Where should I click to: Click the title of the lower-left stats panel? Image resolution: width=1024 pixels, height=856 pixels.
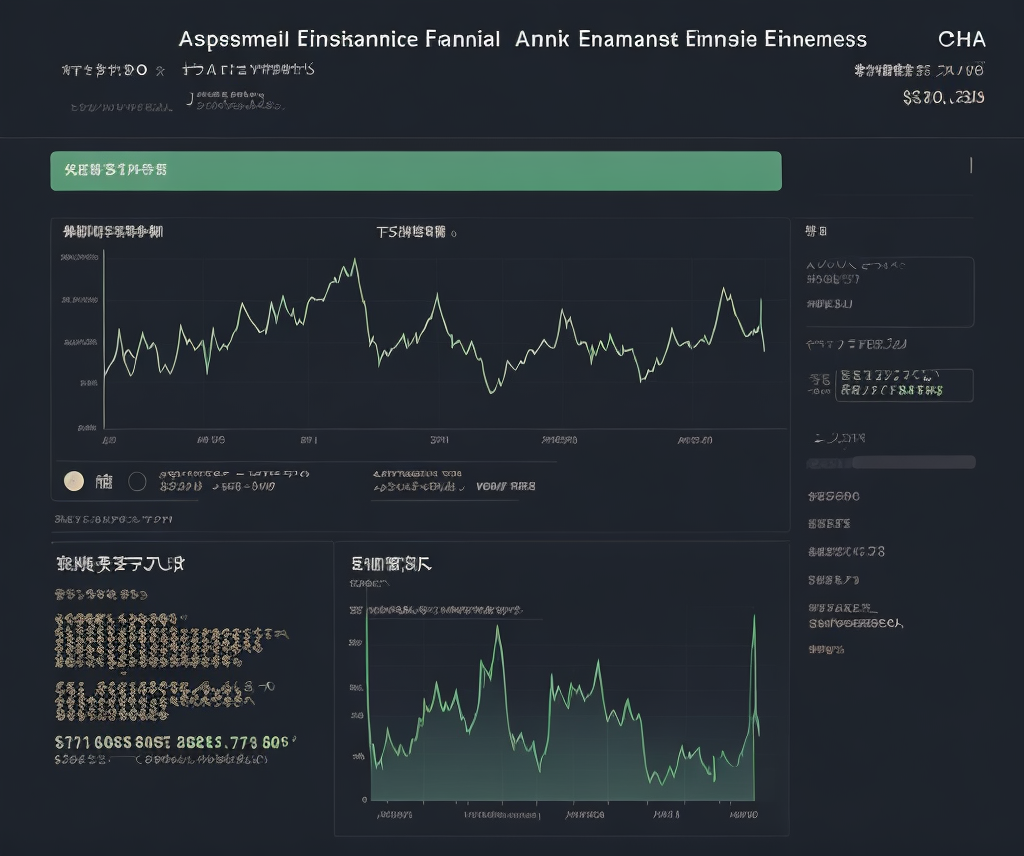pyautogui.click(x=121, y=564)
